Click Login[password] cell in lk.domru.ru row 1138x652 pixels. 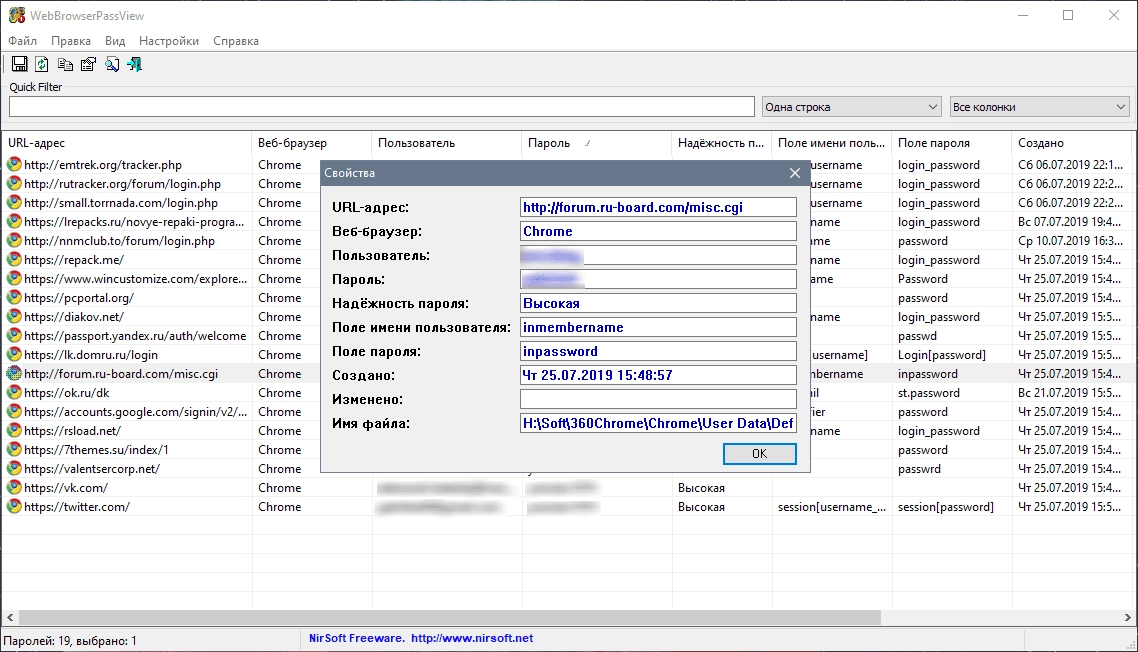(941, 355)
